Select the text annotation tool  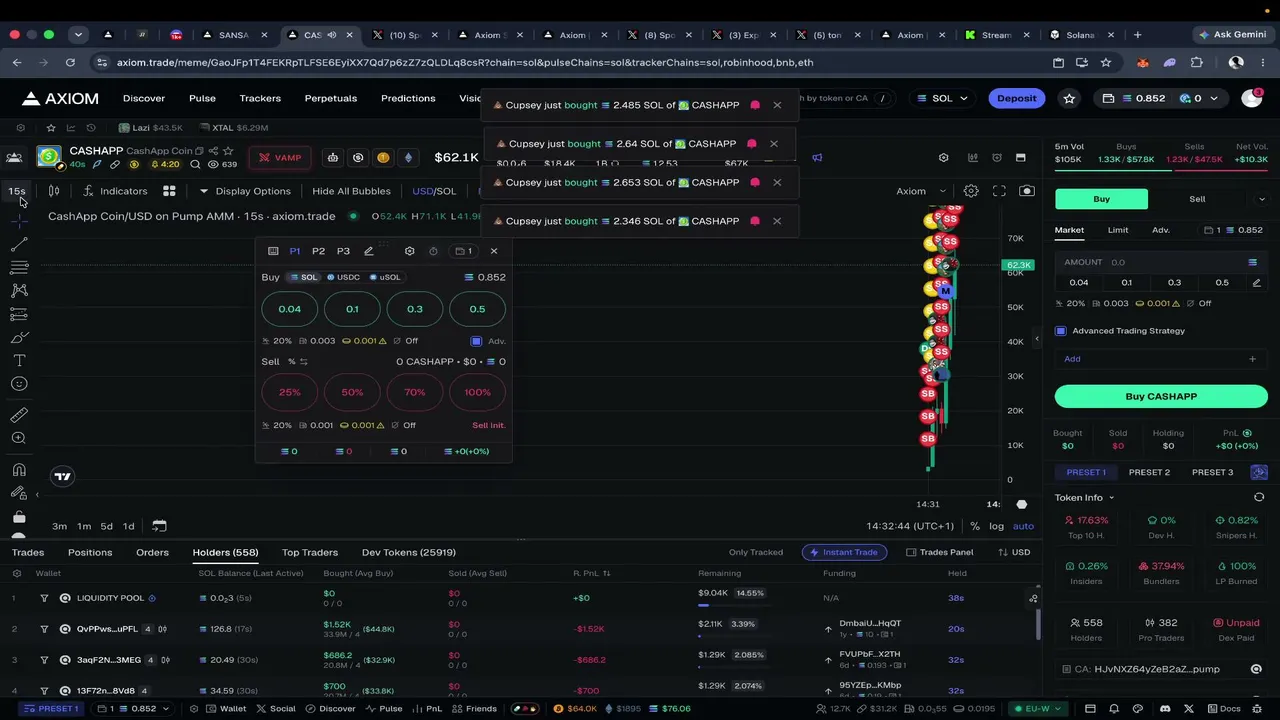19,360
